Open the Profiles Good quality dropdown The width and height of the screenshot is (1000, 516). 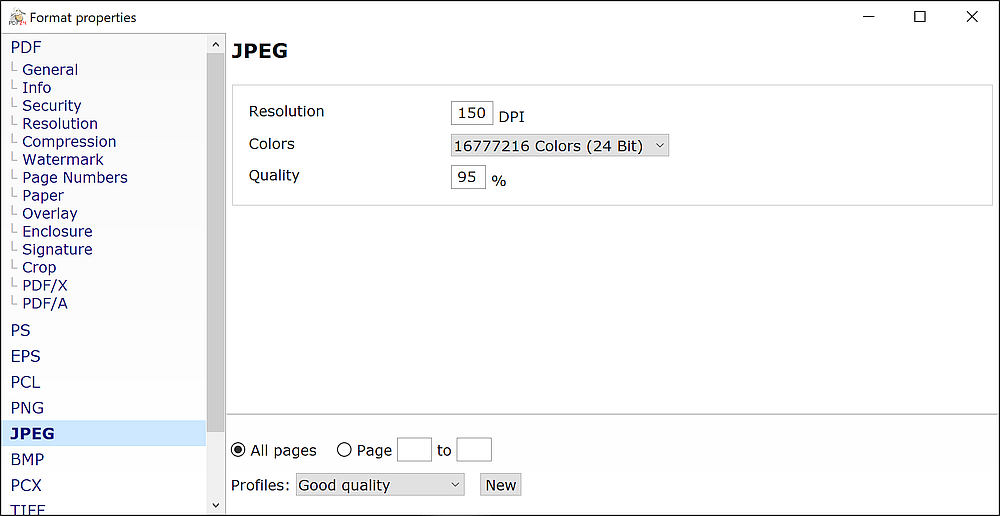click(380, 485)
